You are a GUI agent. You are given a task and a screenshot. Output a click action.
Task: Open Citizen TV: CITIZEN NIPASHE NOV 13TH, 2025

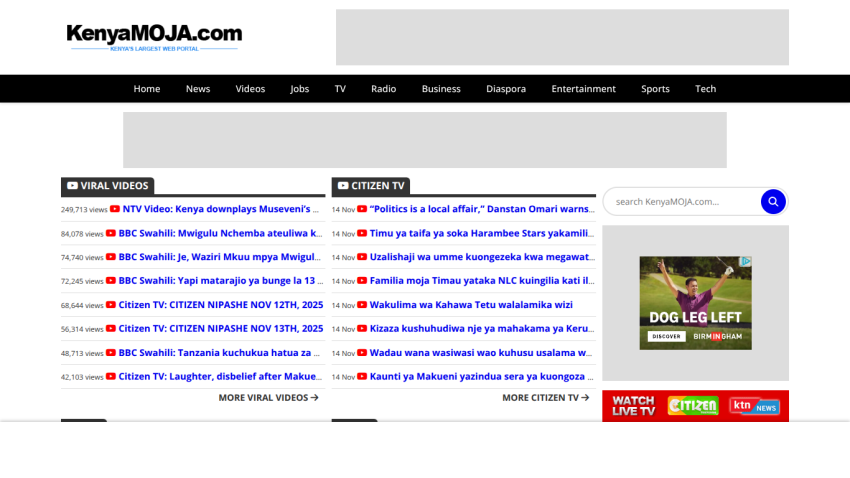pos(221,328)
